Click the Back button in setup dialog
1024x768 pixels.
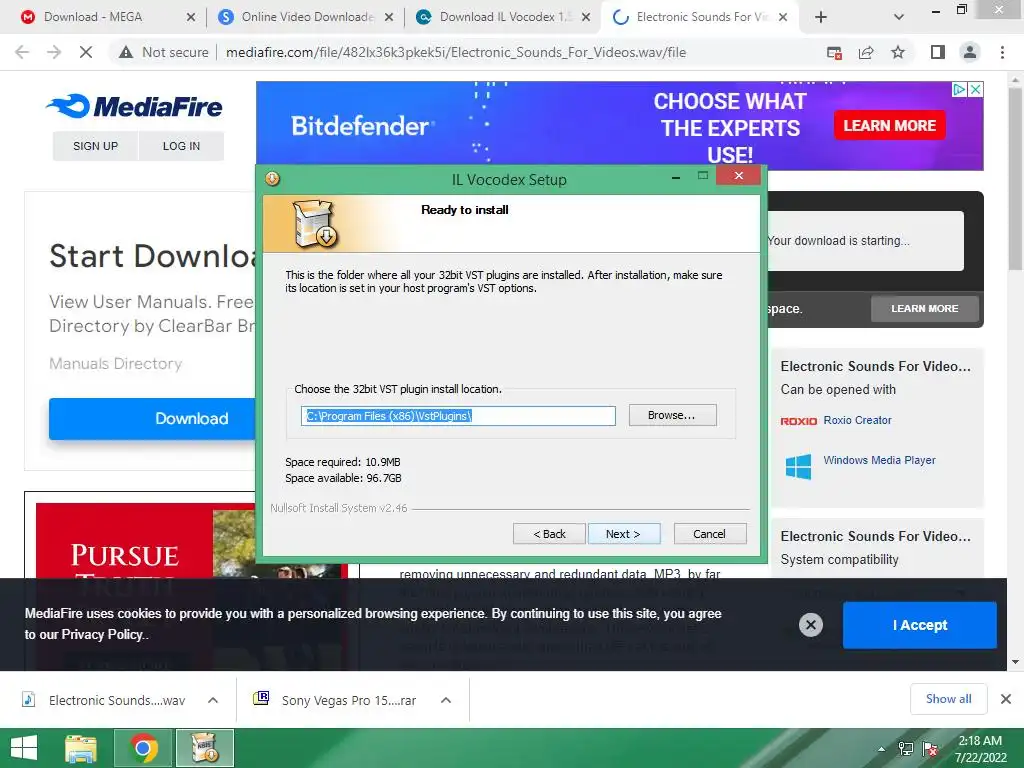(x=549, y=534)
